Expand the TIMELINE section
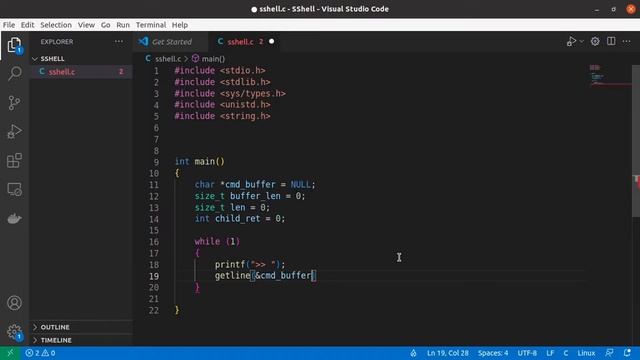 56,340
